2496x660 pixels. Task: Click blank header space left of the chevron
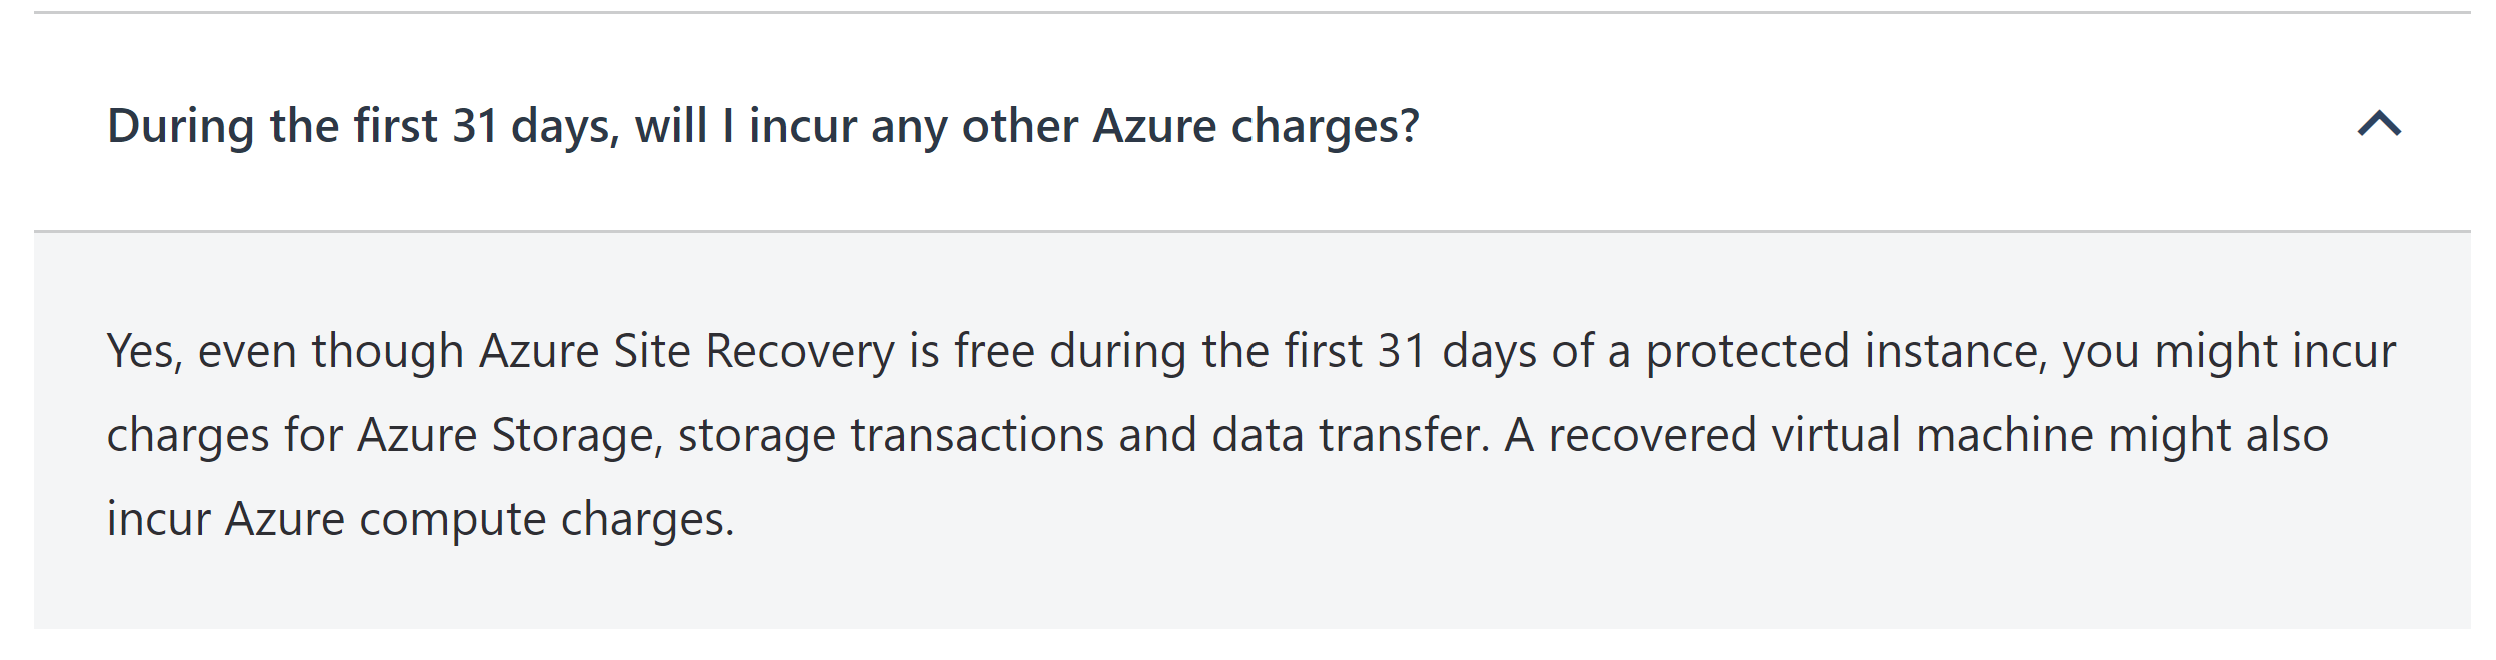click(1900, 125)
